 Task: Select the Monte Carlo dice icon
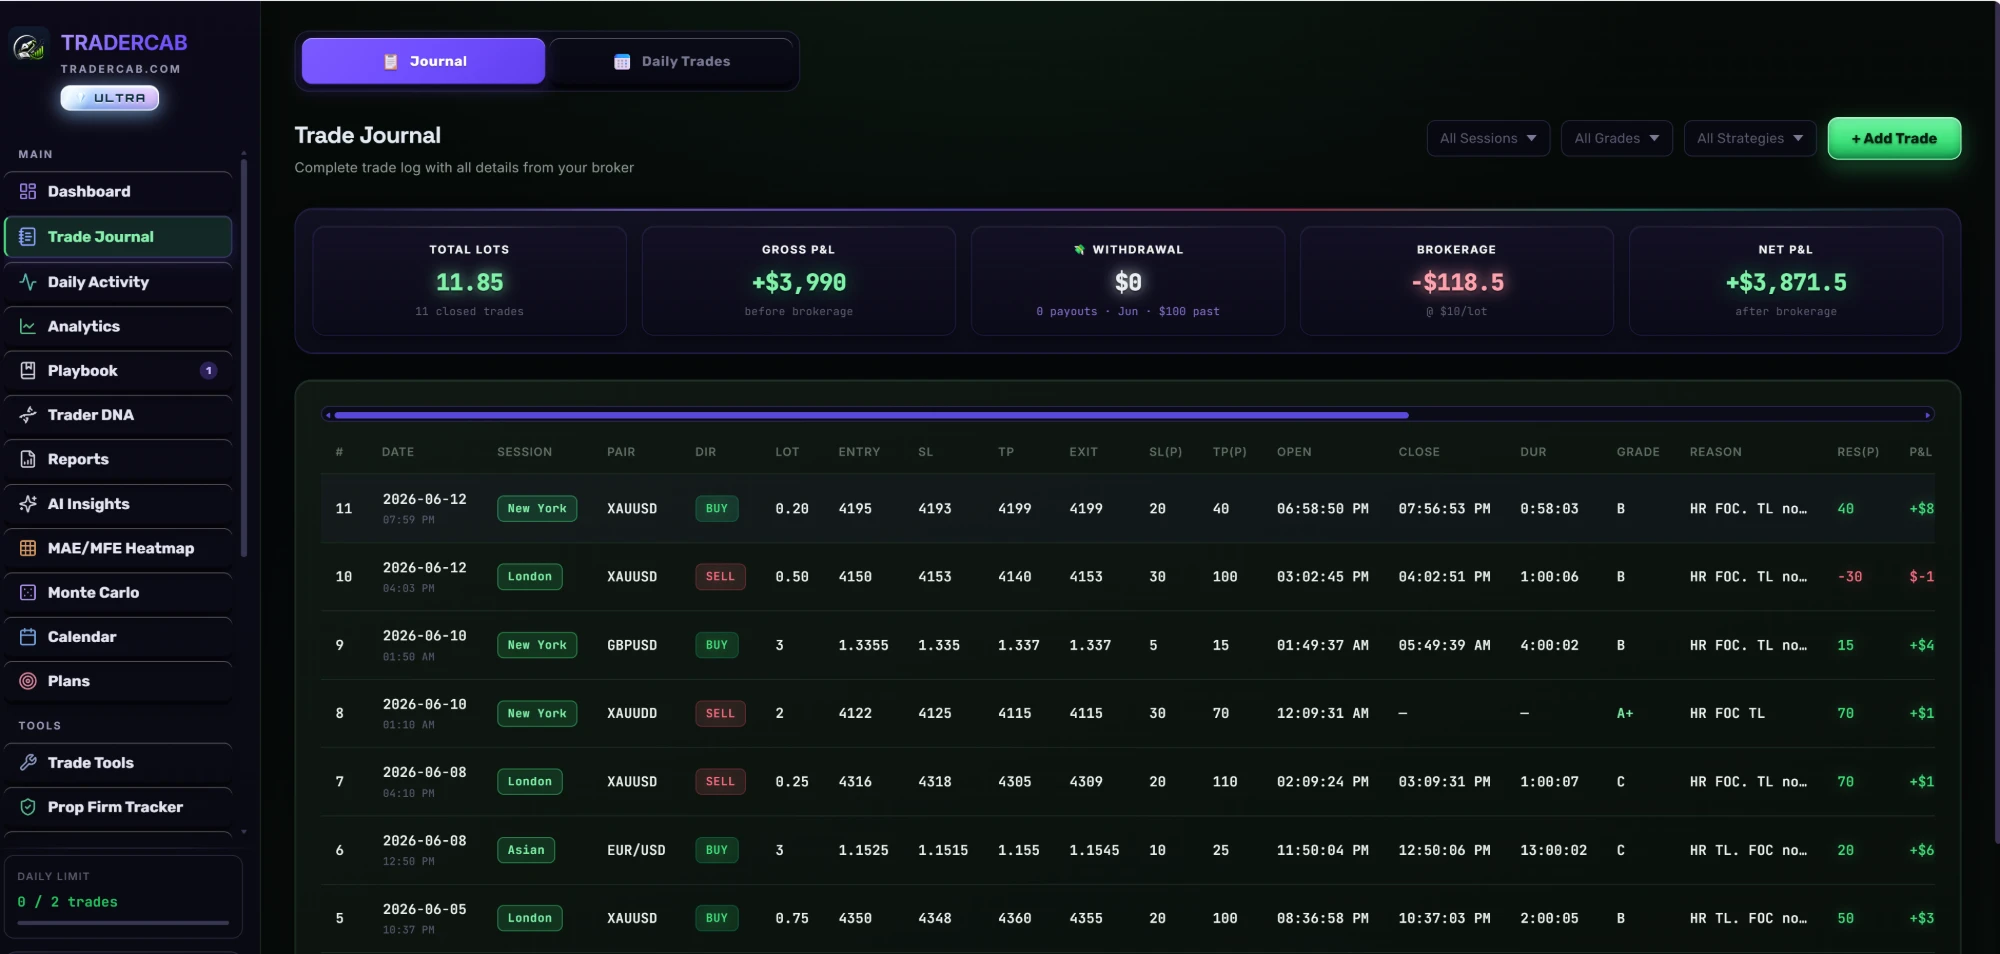[28, 592]
